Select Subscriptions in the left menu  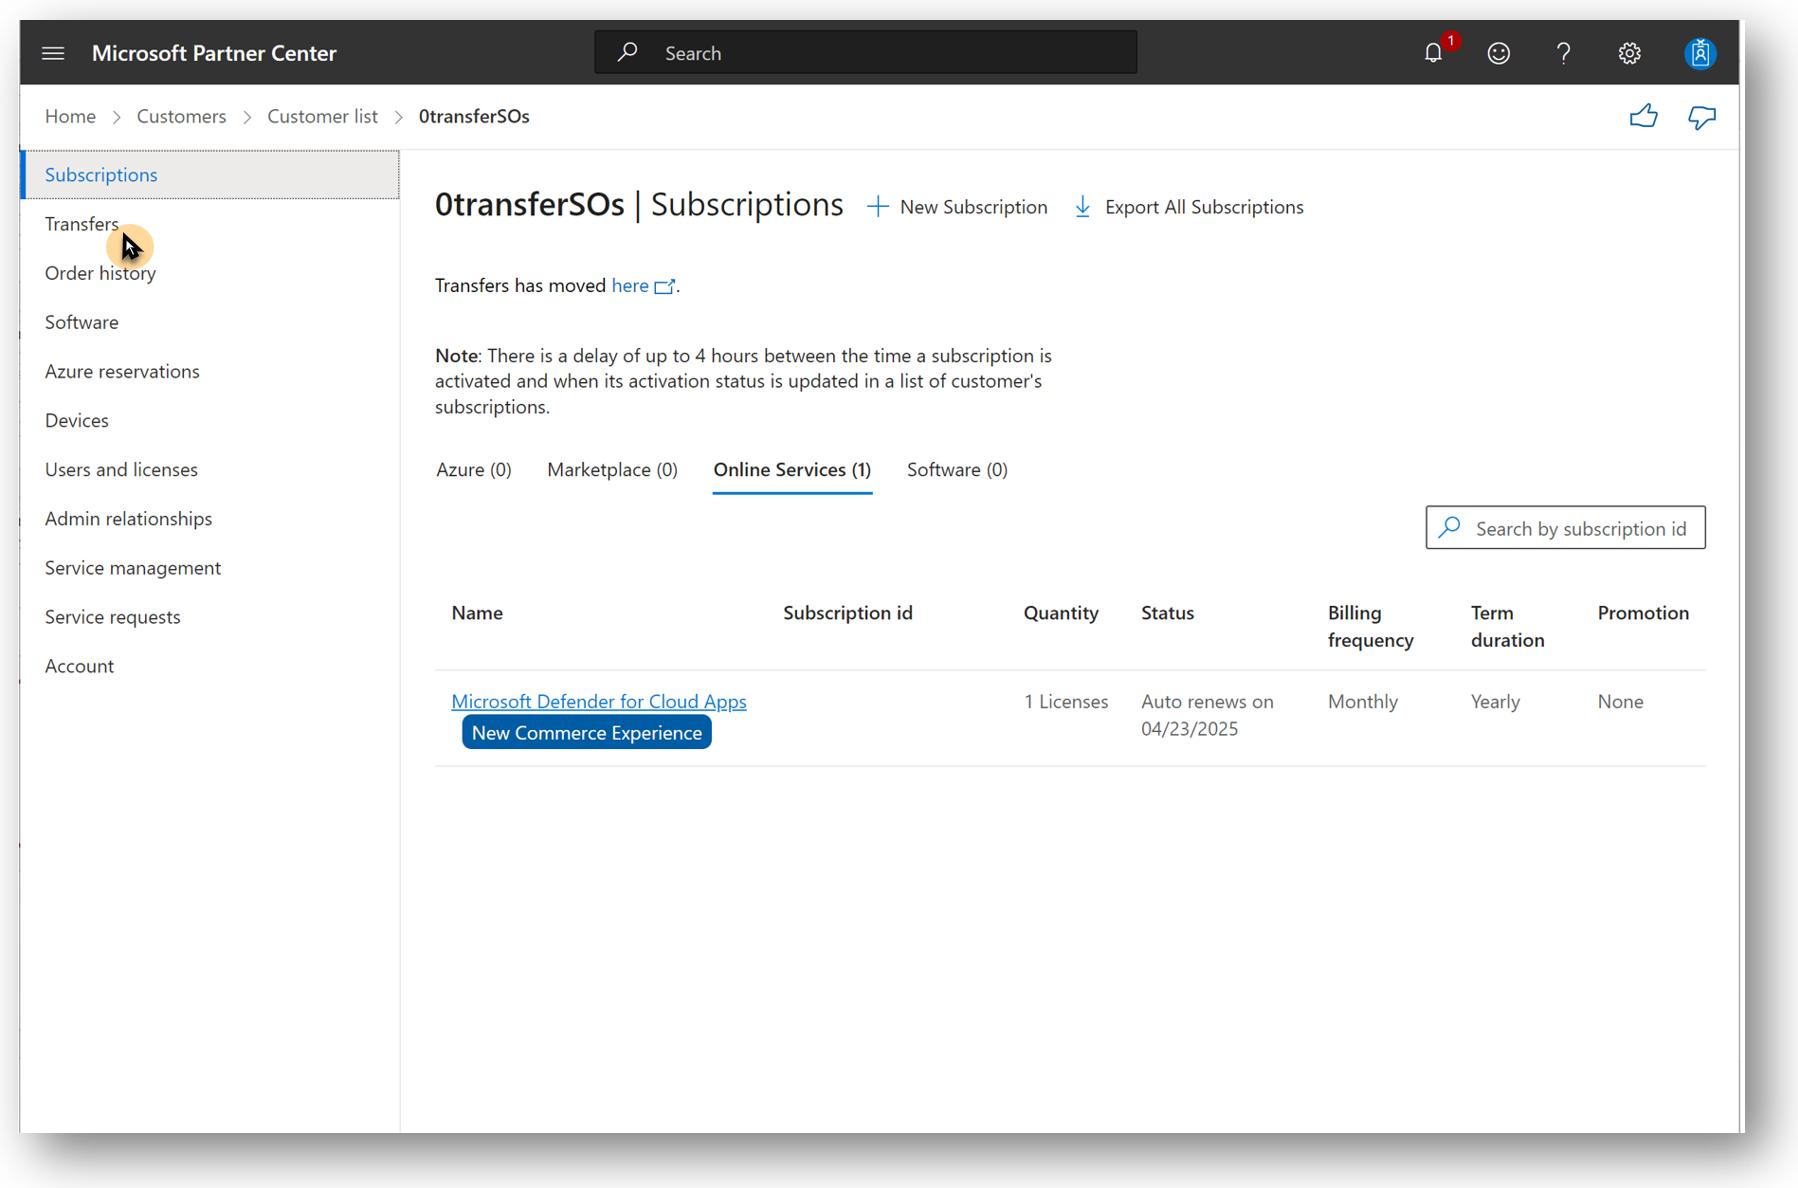tap(210, 174)
